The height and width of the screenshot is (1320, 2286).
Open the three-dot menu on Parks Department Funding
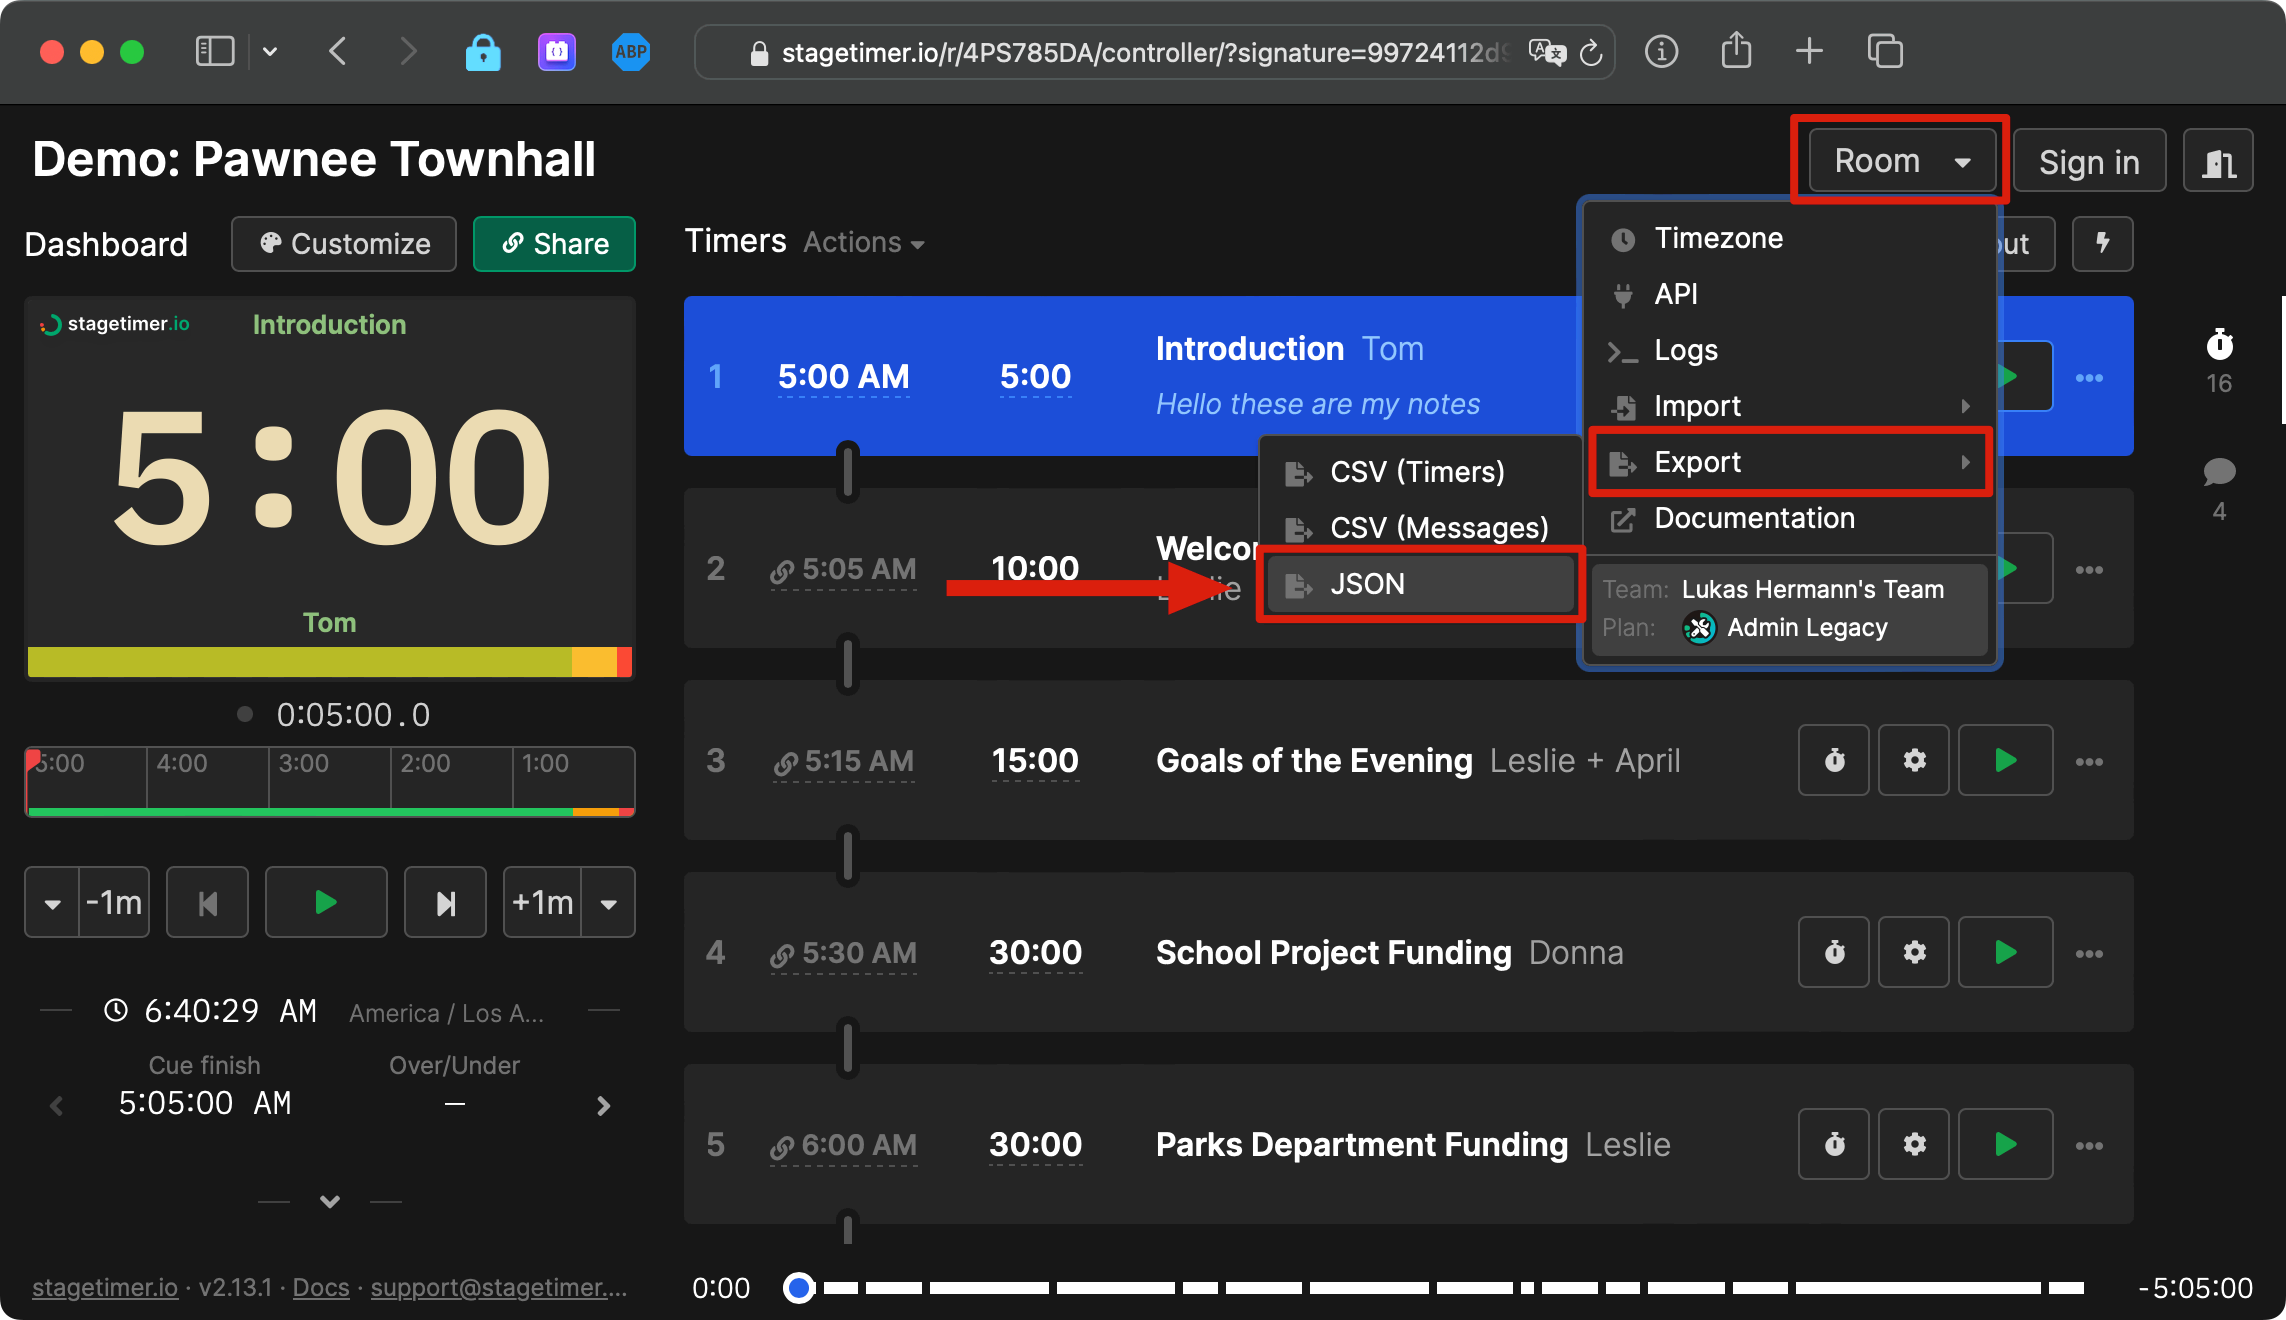[2090, 1144]
